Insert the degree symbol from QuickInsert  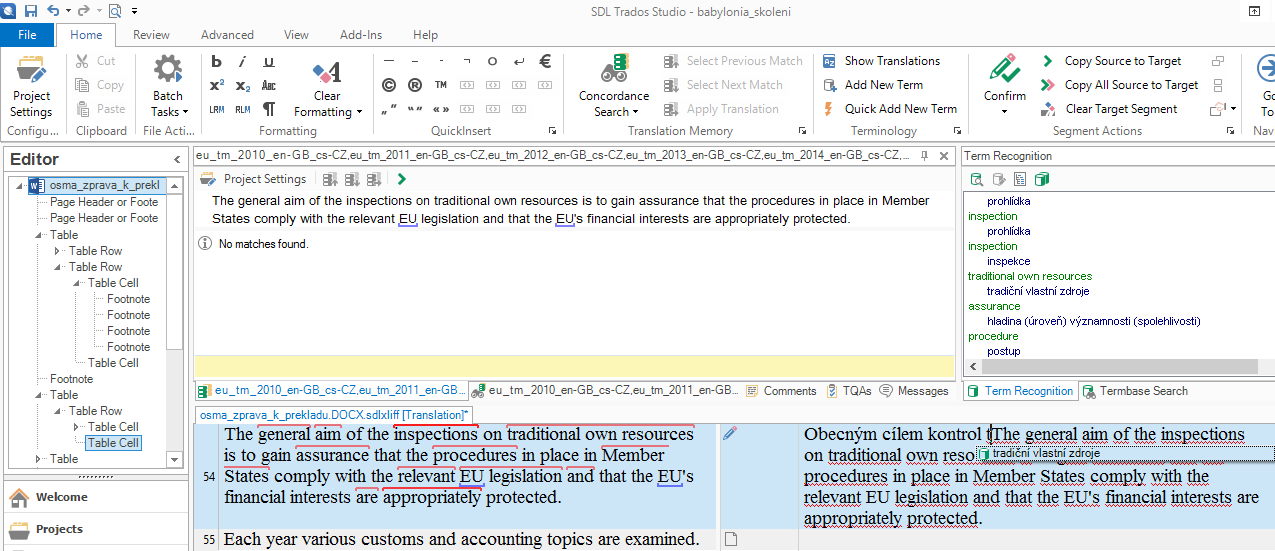point(493,61)
